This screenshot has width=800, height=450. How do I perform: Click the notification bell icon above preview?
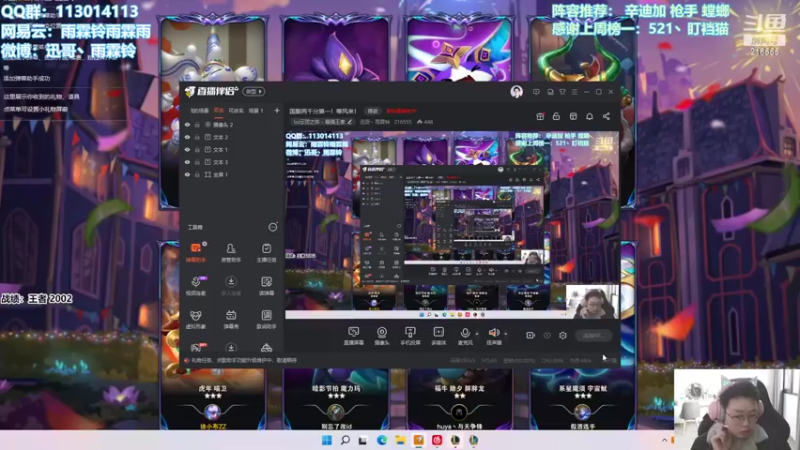[x=589, y=116]
